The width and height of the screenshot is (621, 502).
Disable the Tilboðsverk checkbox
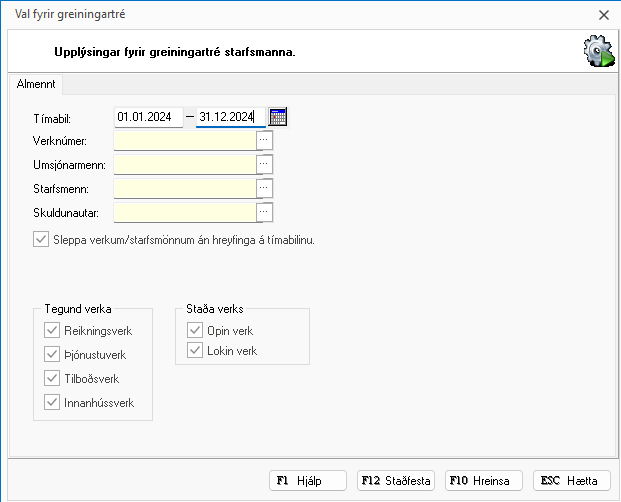pos(52,378)
